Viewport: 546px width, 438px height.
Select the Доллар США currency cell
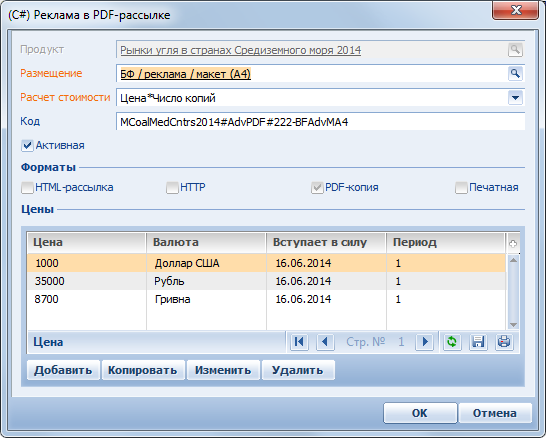click(x=206, y=263)
